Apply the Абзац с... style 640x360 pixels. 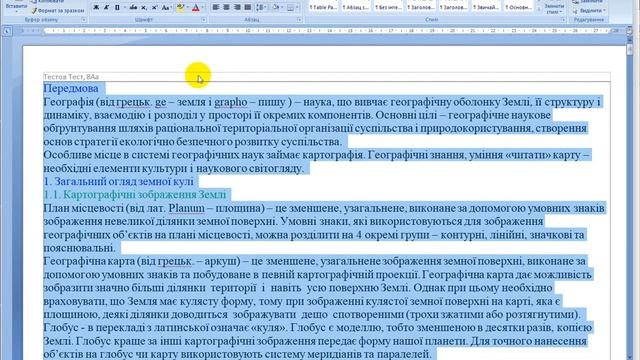coord(355,6)
